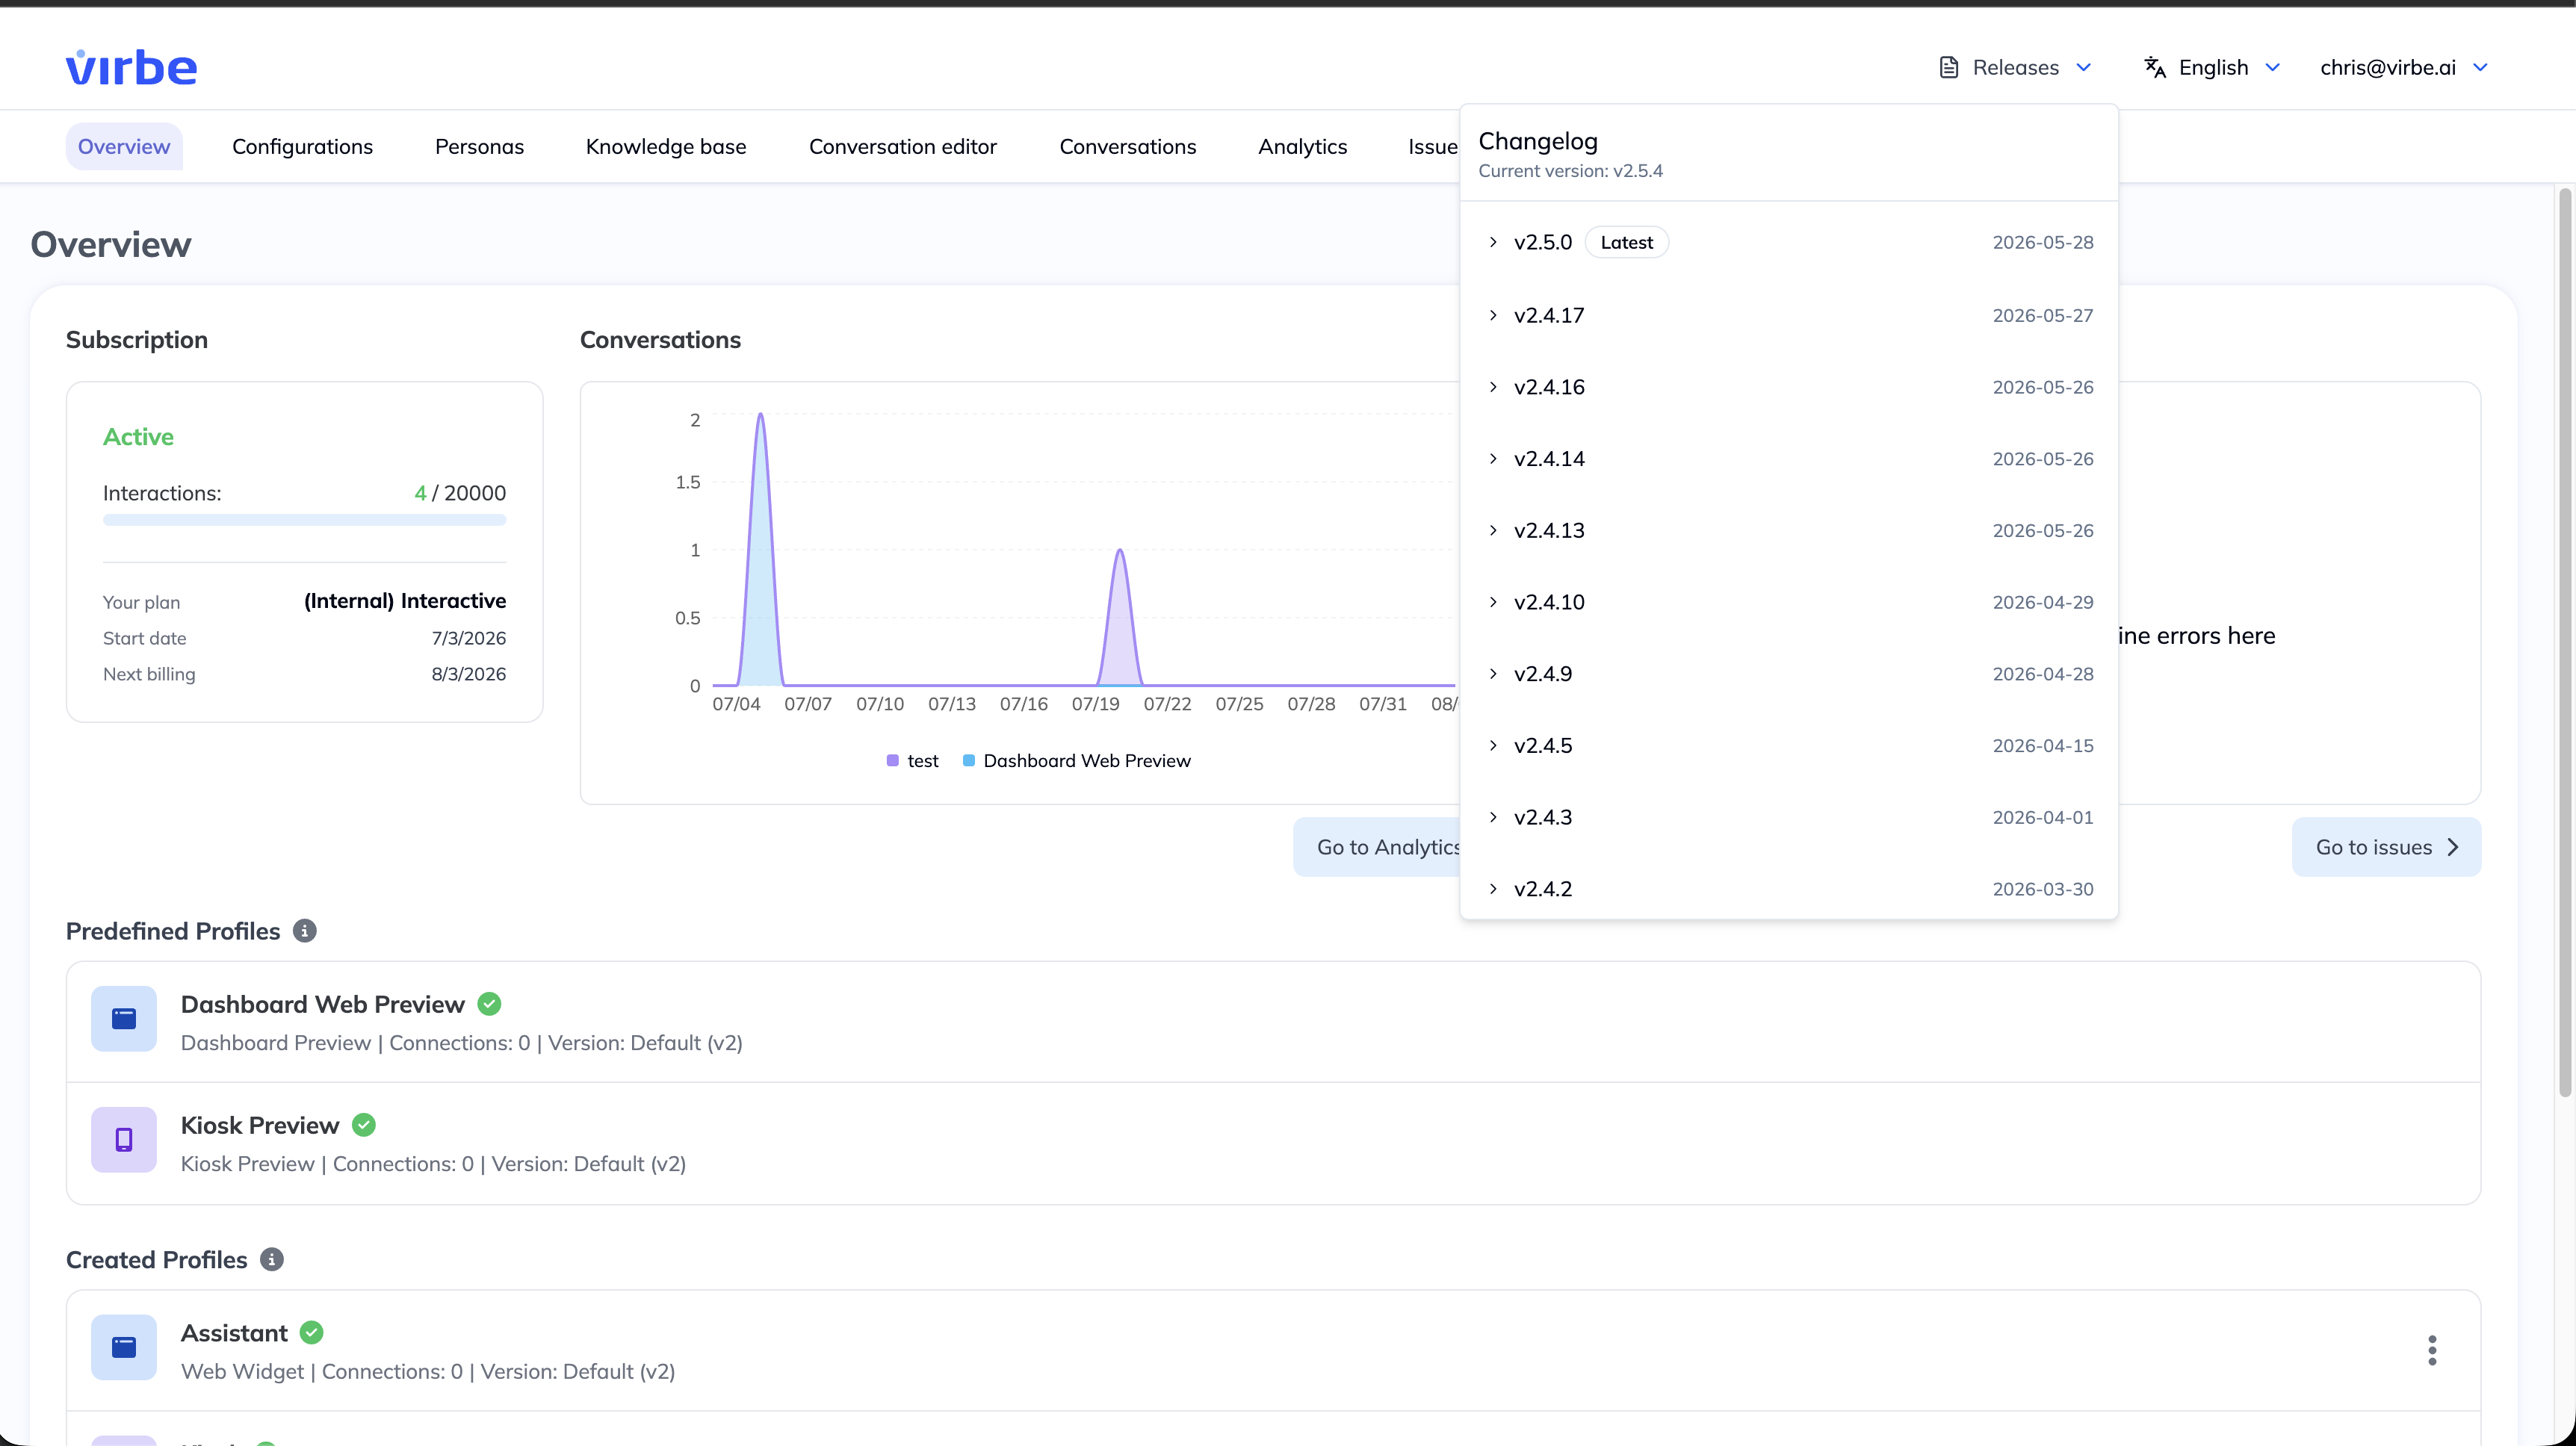Switch to the Conversations tab
Image resolution: width=2576 pixels, height=1446 pixels.
tap(1128, 146)
